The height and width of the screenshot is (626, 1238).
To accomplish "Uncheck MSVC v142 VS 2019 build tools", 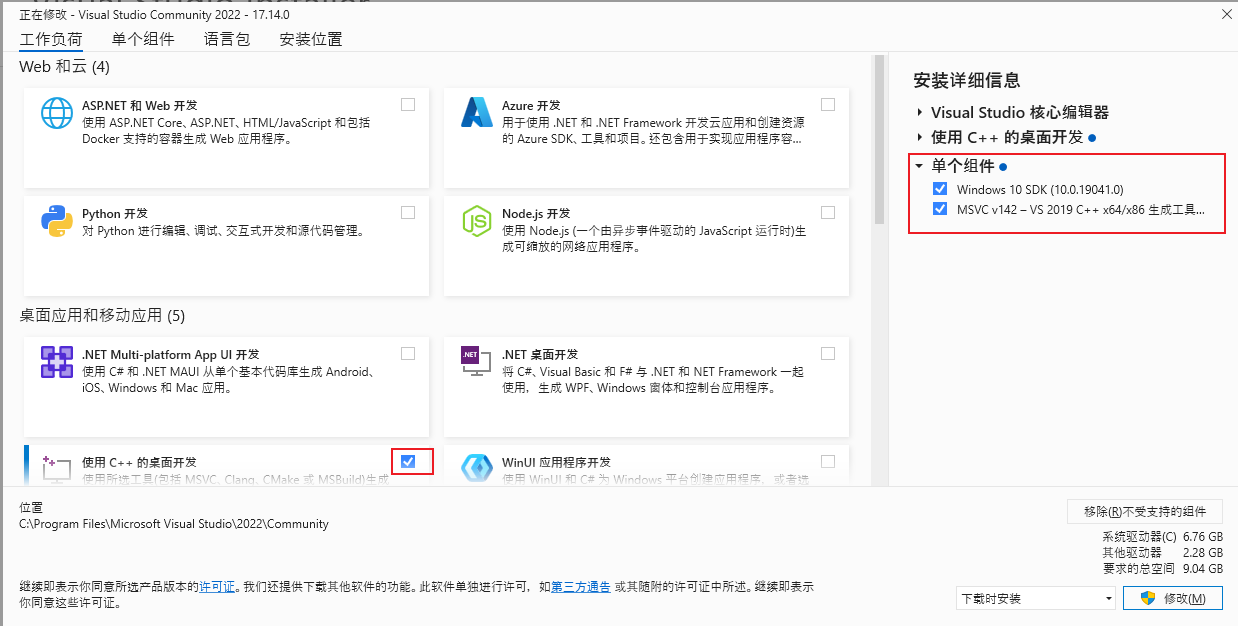I will tap(940, 210).
